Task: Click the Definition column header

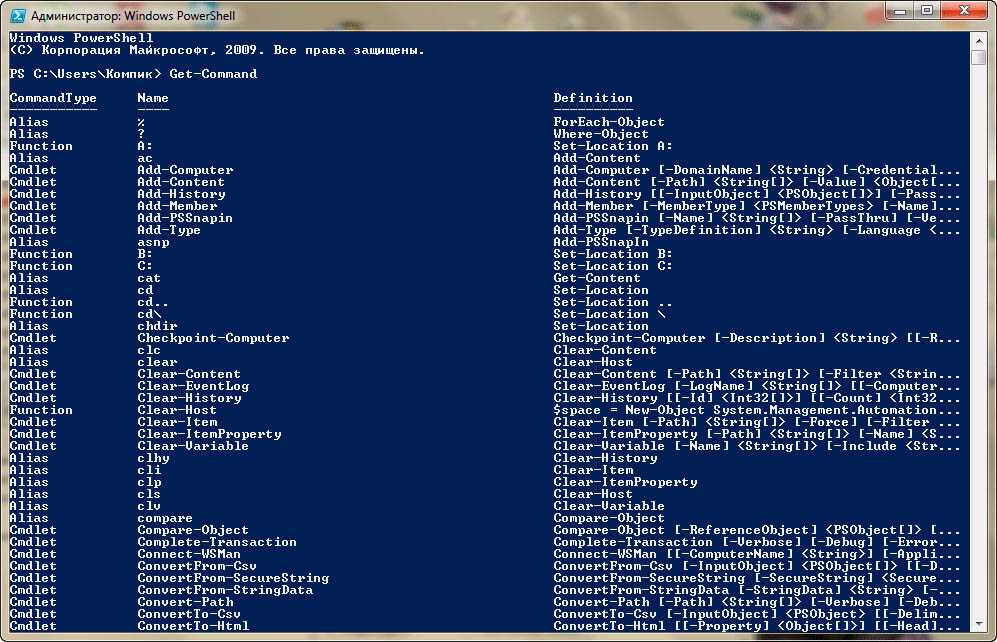Action: (593, 98)
